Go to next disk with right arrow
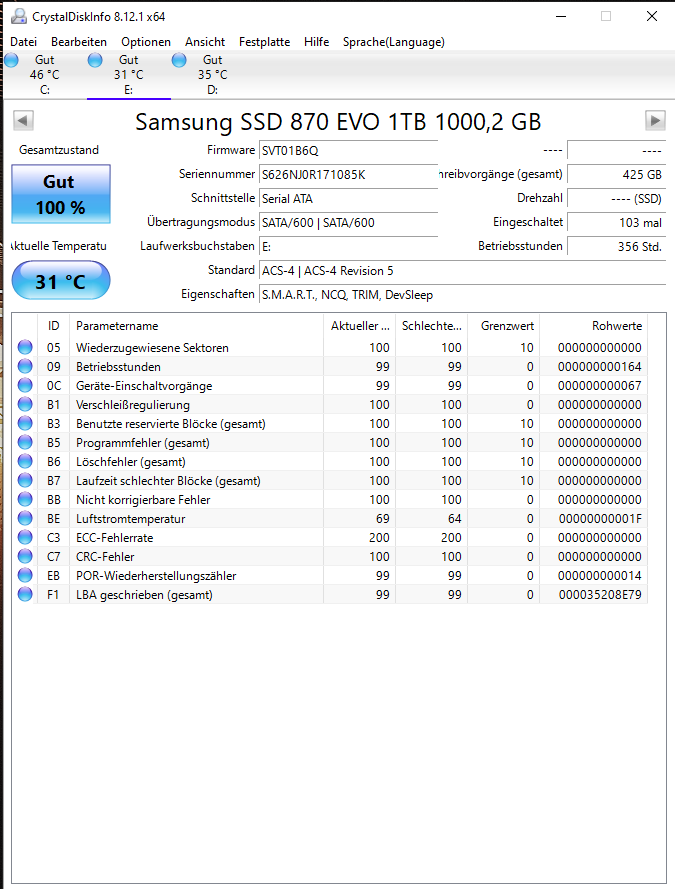Screen dimensions: 675x889 pos(655,120)
